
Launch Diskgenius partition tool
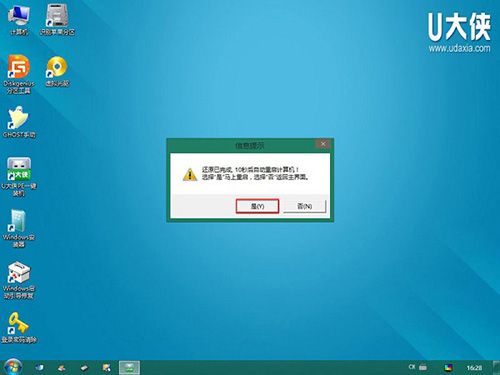tap(19, 74)
